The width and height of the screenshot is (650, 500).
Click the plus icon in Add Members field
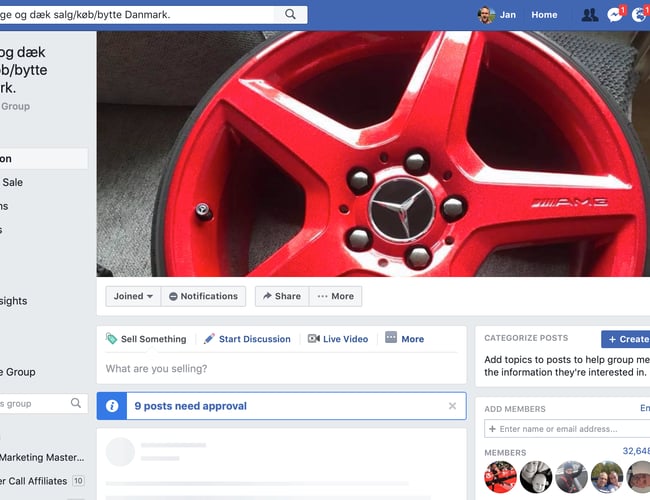[x=492, y=429]
